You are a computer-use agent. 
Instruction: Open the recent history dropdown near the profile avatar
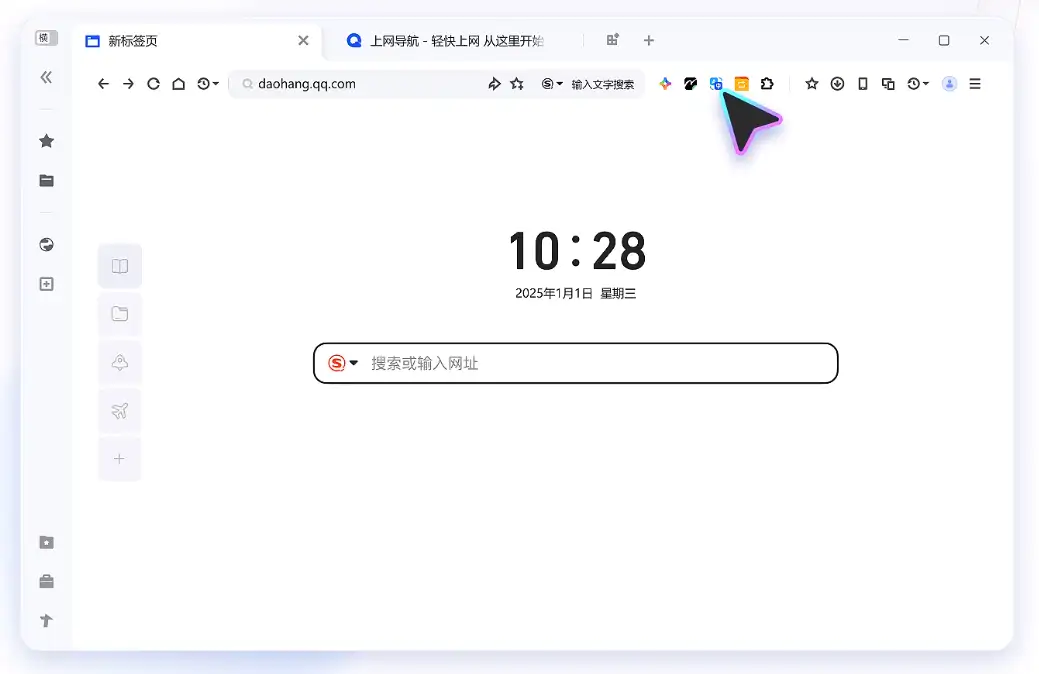[x=918, y=84]
